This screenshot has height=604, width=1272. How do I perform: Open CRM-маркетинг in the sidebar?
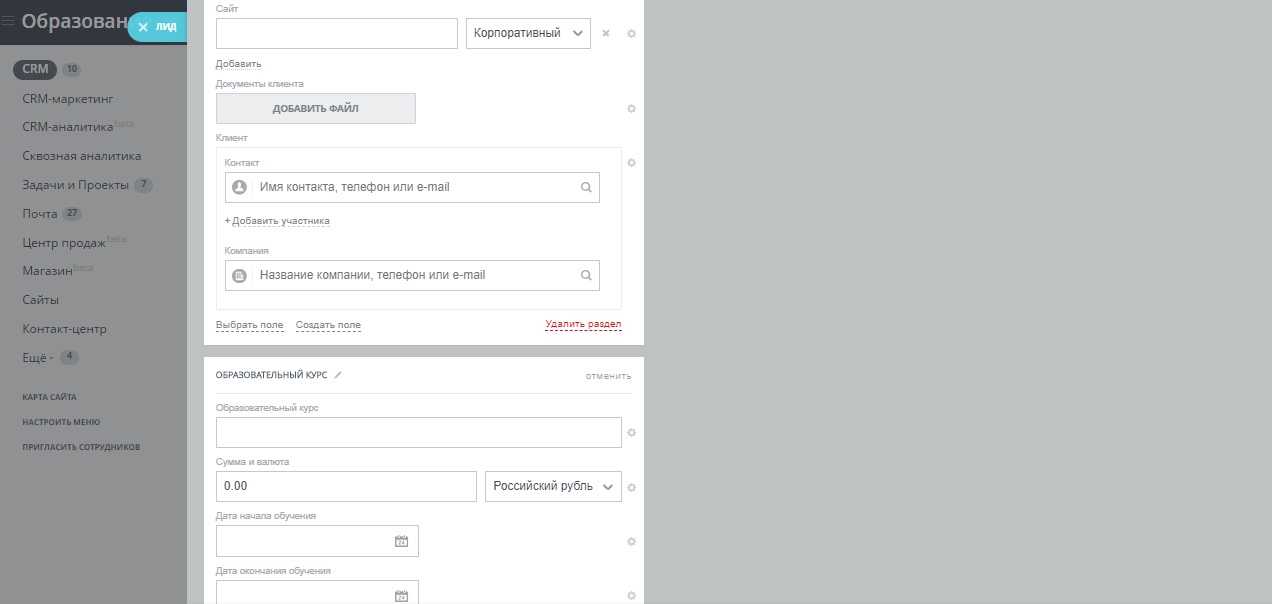68,99
